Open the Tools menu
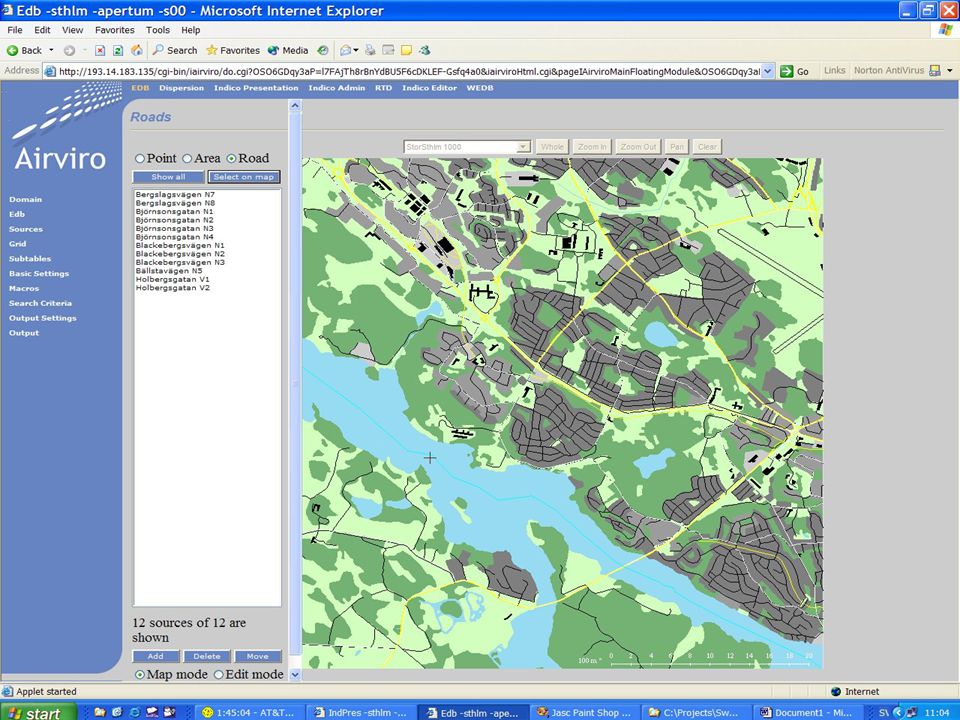This screenshot has height=720, width=960. pos(158,30)
